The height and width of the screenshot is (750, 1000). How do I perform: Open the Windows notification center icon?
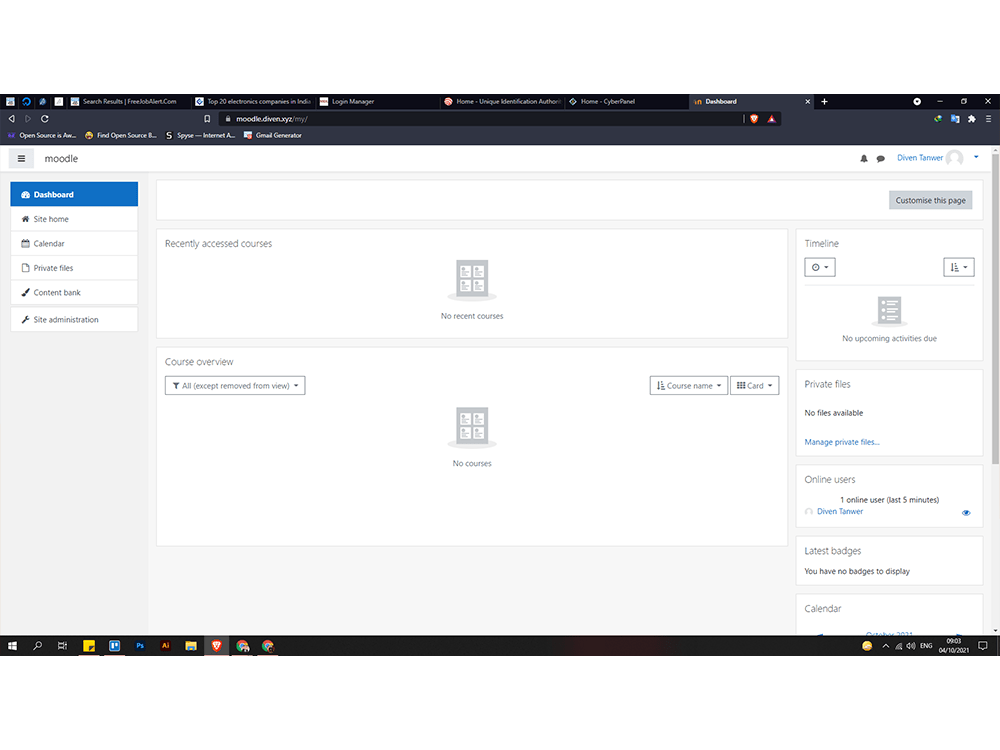tap(983, 646)
